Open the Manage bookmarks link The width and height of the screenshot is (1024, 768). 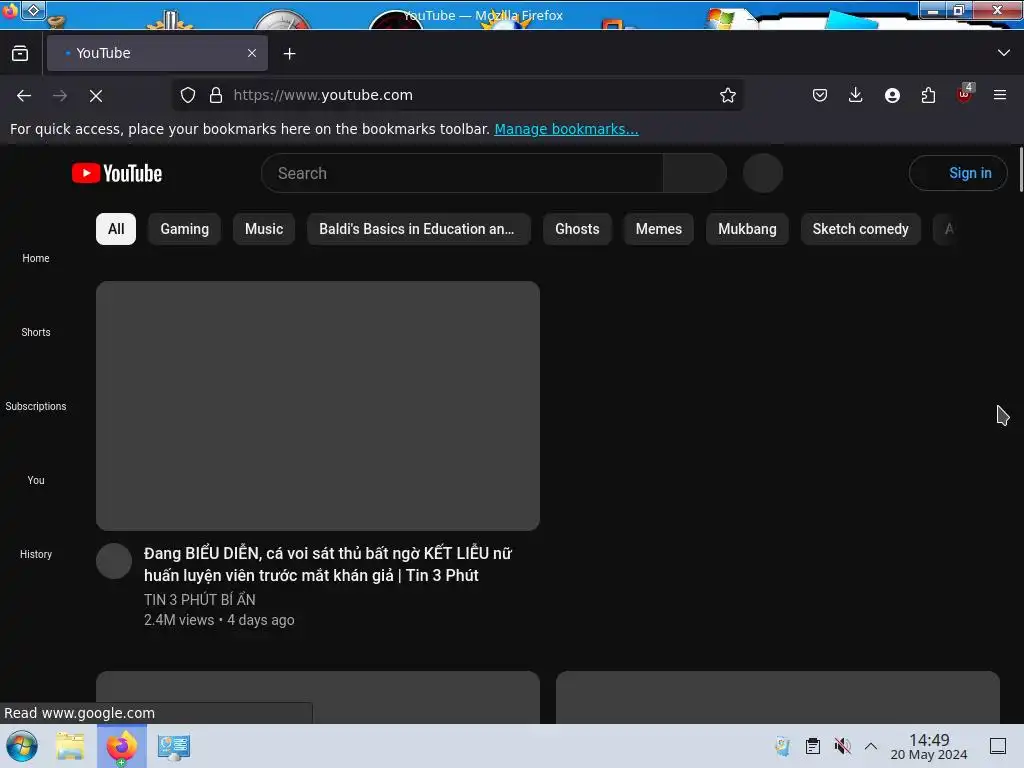pyautogui.click(x=566, y=129)
